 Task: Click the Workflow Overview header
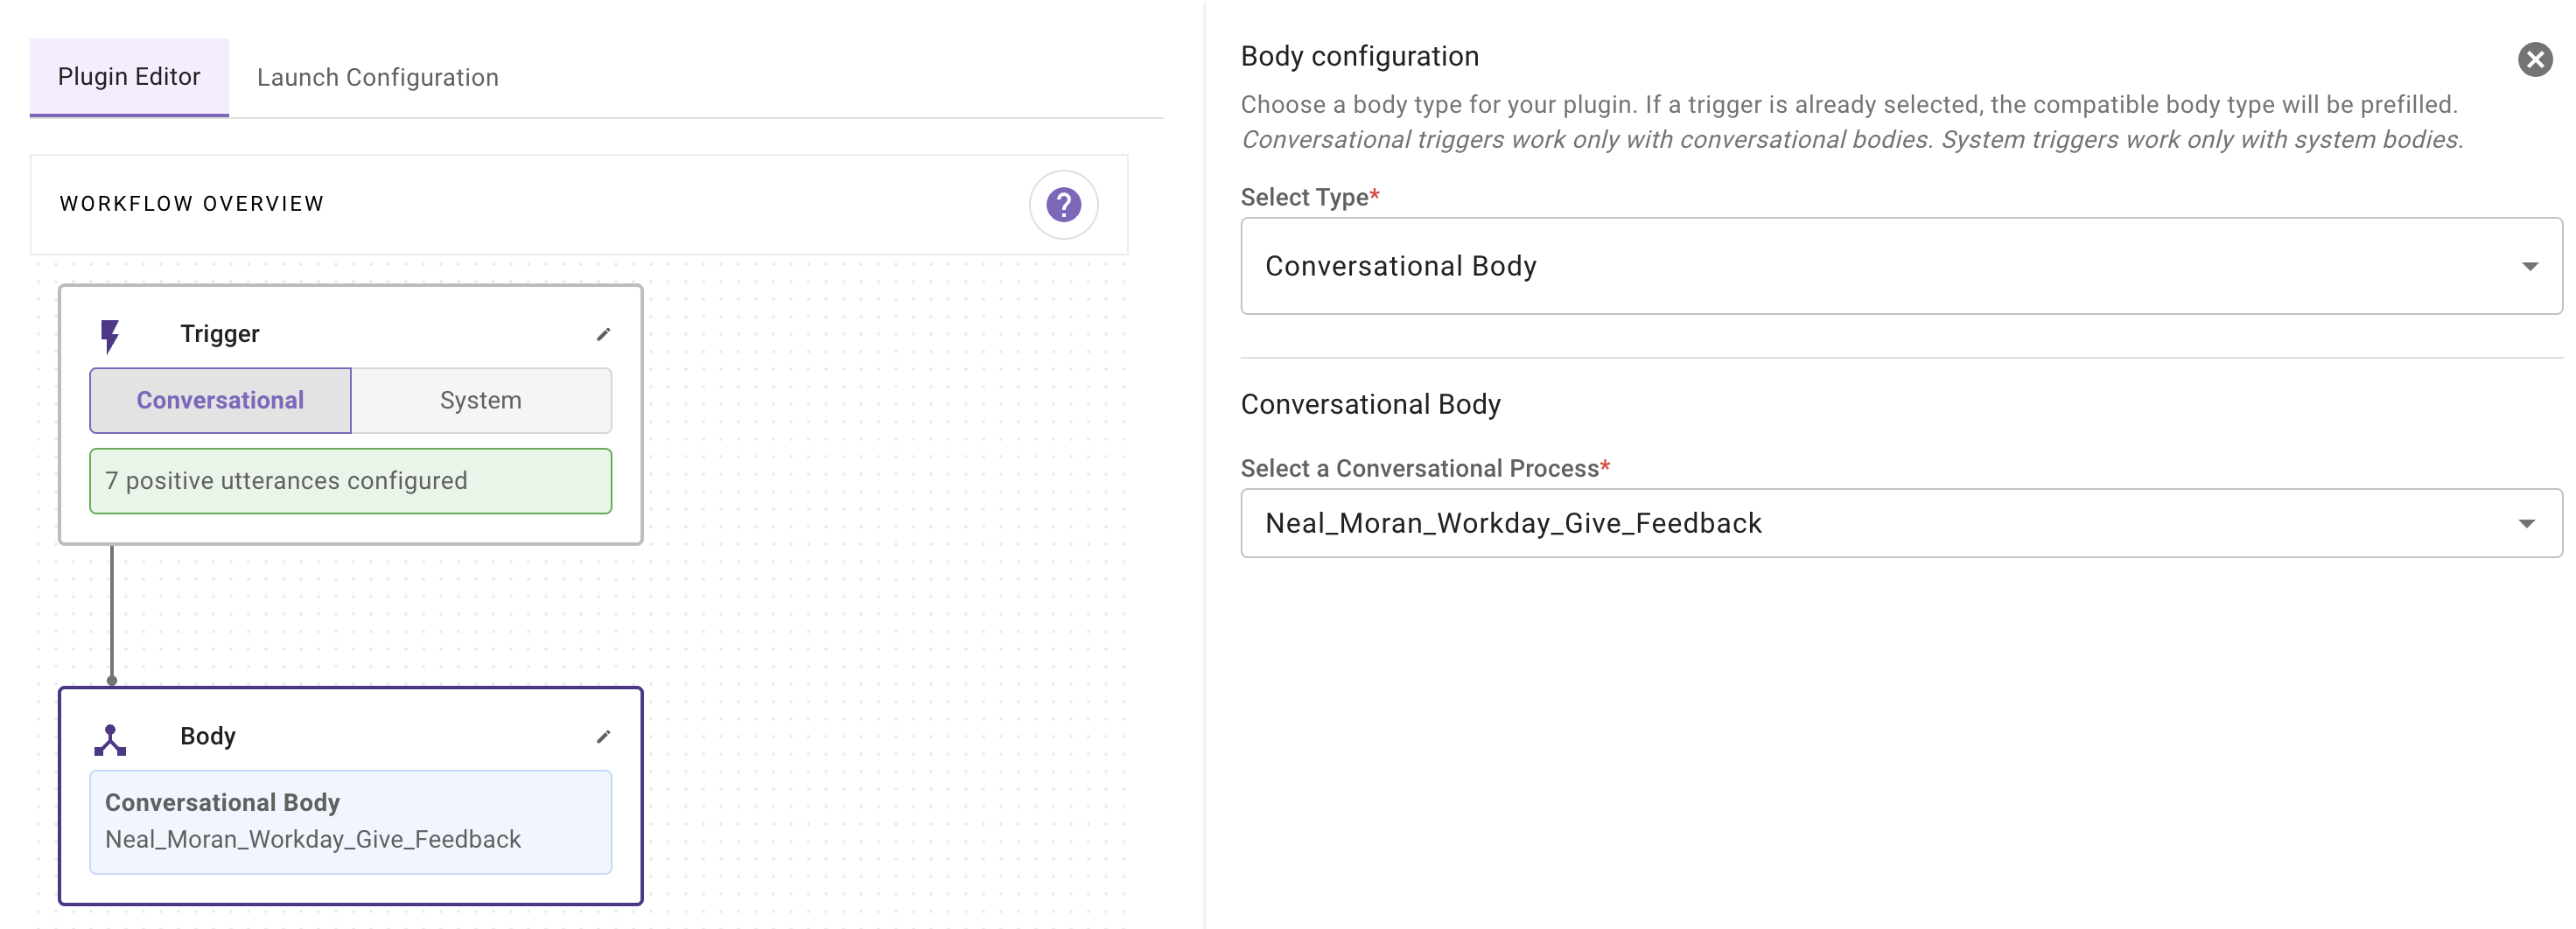[x=192, y=204]
